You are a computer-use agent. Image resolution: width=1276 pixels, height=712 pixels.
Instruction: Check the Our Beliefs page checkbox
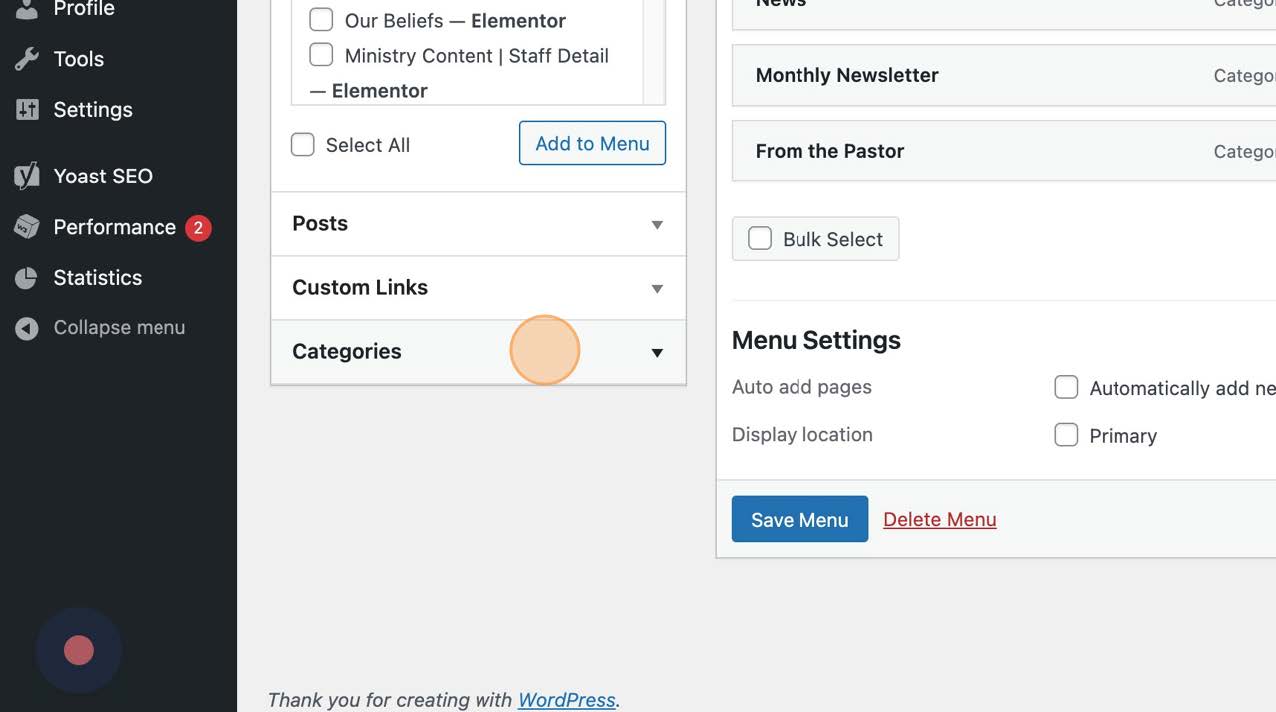[x=321, y=19]
